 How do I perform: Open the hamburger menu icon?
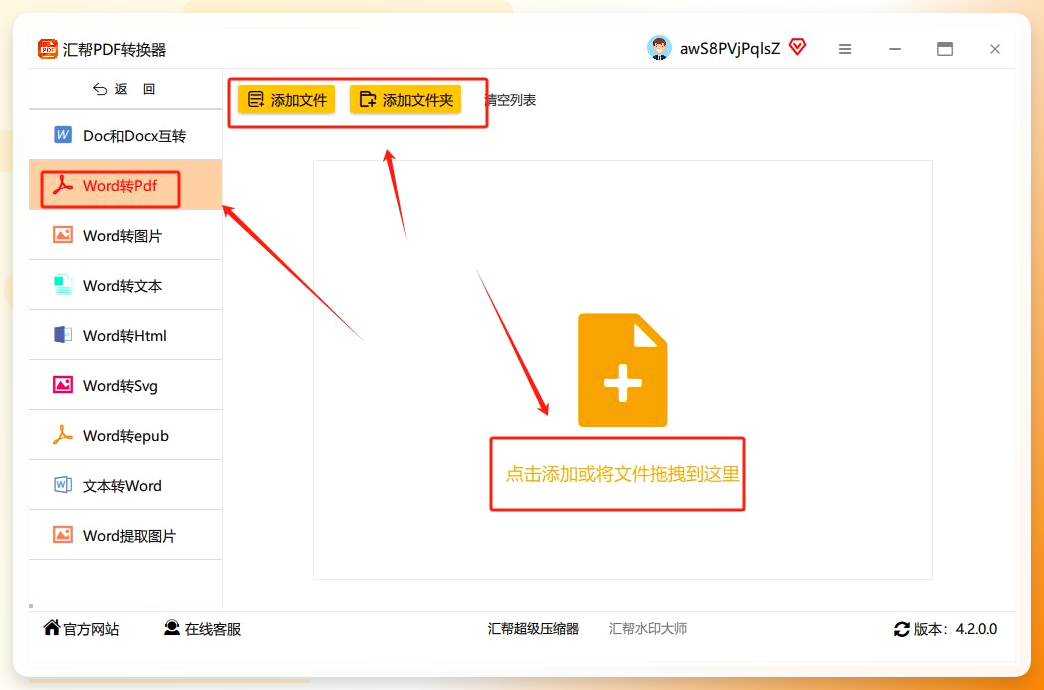tap(845, 49)
